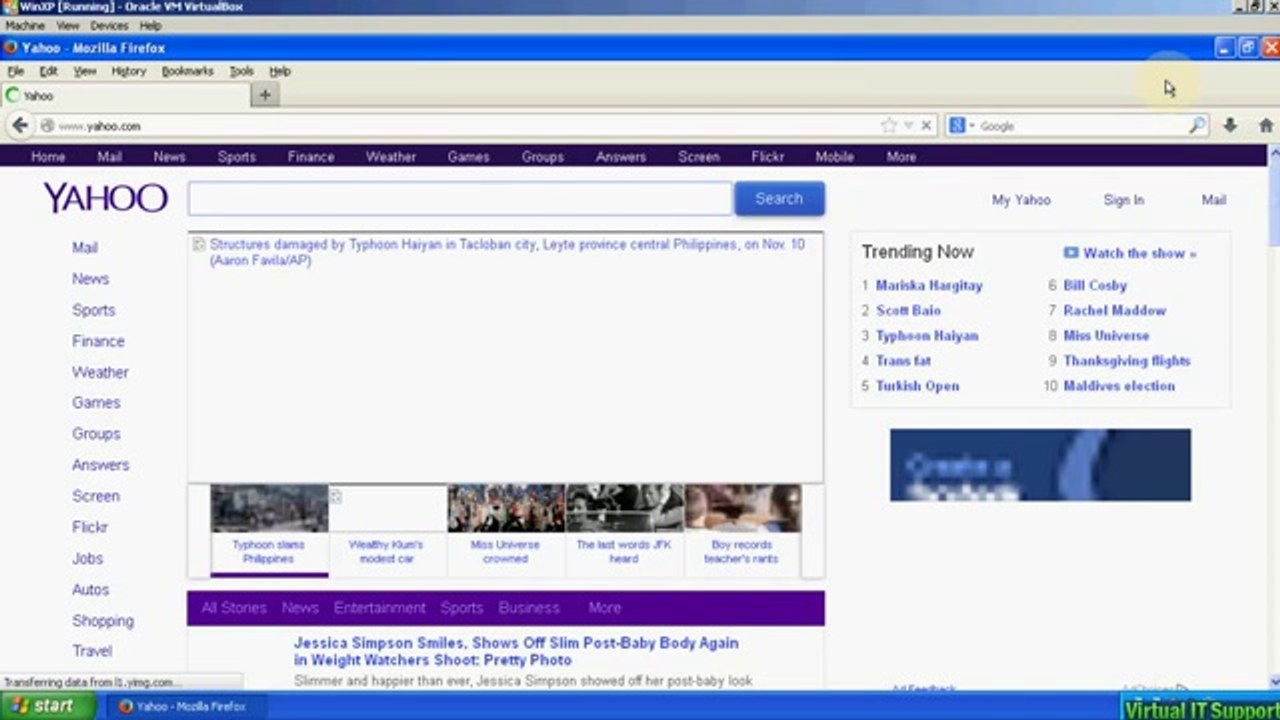This screenshot has height=720, width=1280.
Task: Click the site identity globe icon
Action: click(47, 126)
